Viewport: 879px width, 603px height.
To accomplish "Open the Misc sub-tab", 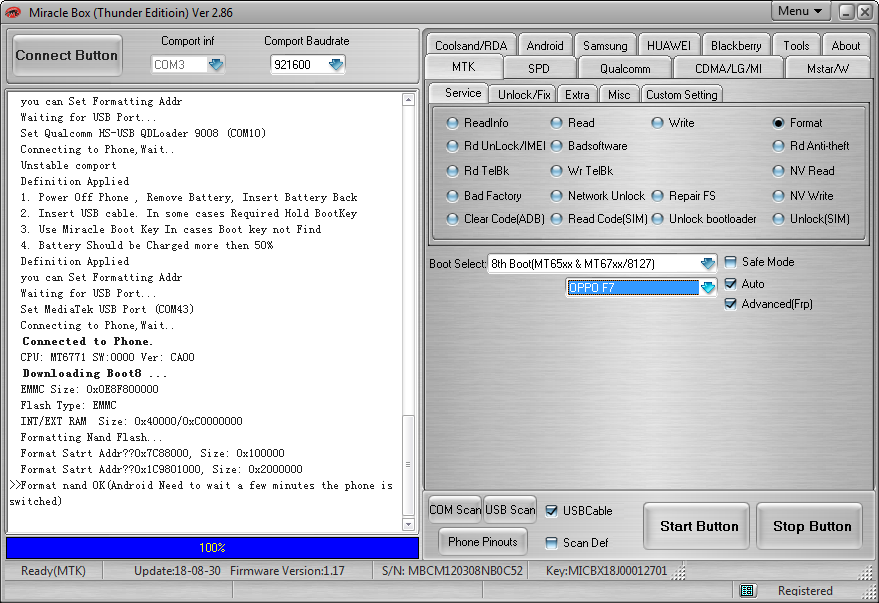I will point(619,95).
